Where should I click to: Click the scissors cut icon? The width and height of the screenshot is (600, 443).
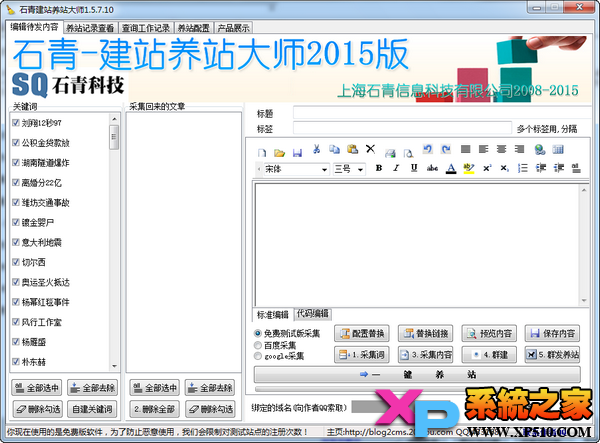[316, 149]
